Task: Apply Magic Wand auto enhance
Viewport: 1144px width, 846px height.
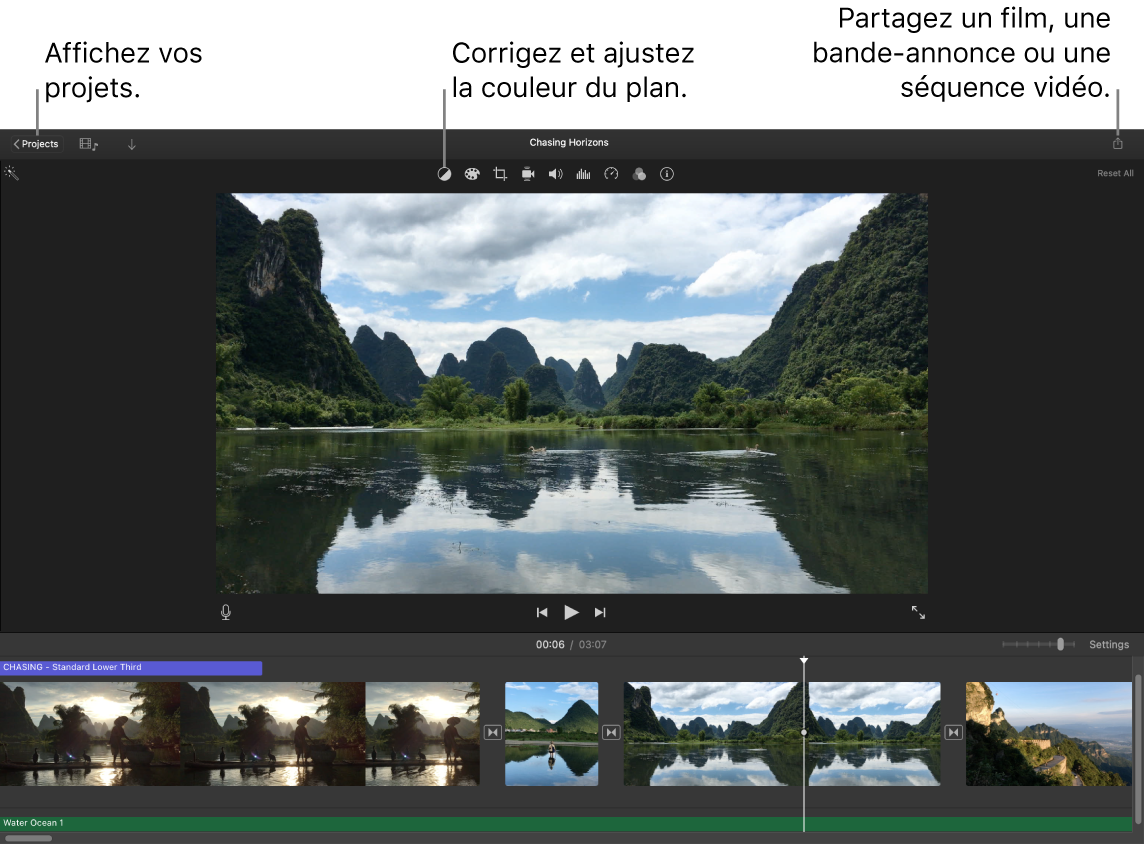Action: [11, 173]
